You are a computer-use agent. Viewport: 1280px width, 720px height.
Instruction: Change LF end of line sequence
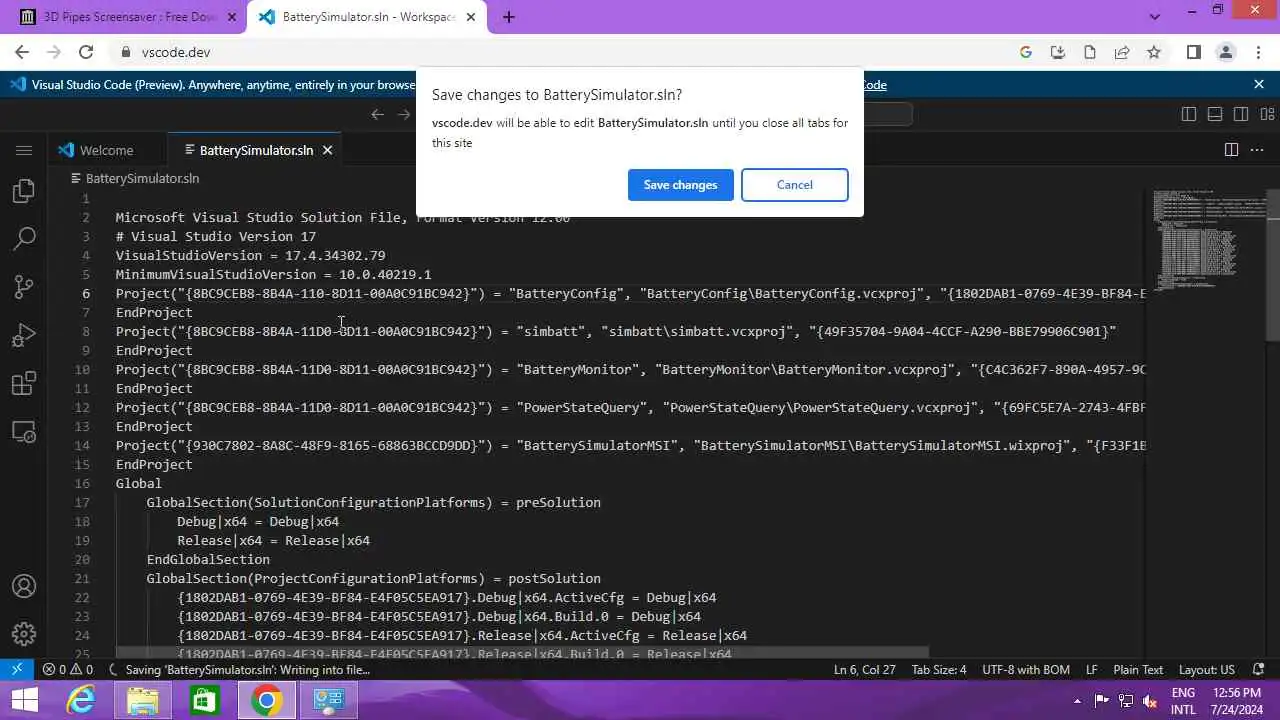pos(1092,670)
